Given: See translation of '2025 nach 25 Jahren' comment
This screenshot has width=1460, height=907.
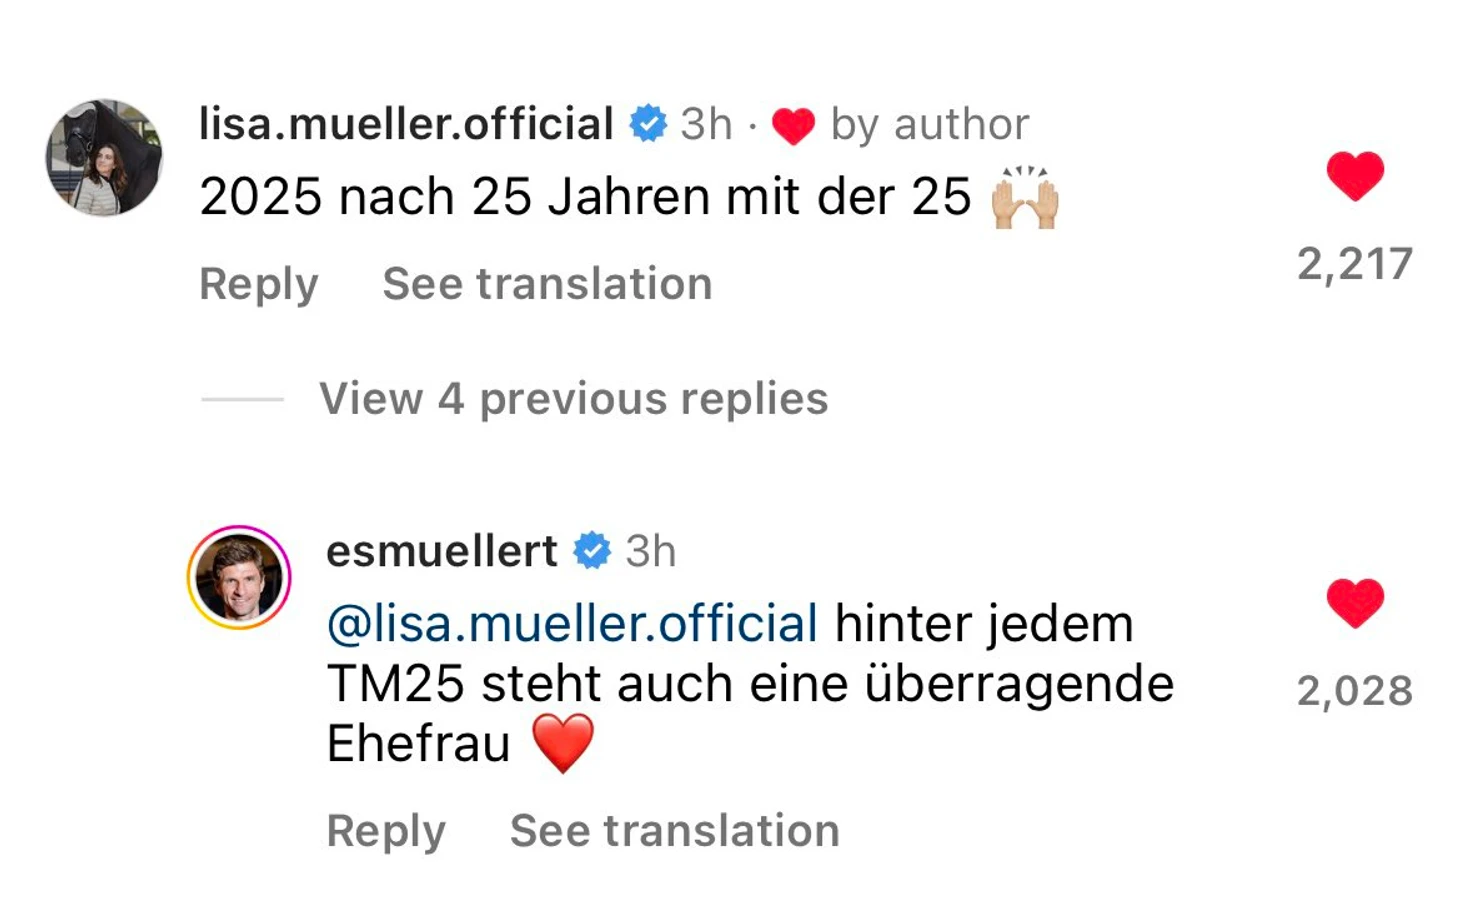Looking at the screenshot, I should (x=547, y=284).
